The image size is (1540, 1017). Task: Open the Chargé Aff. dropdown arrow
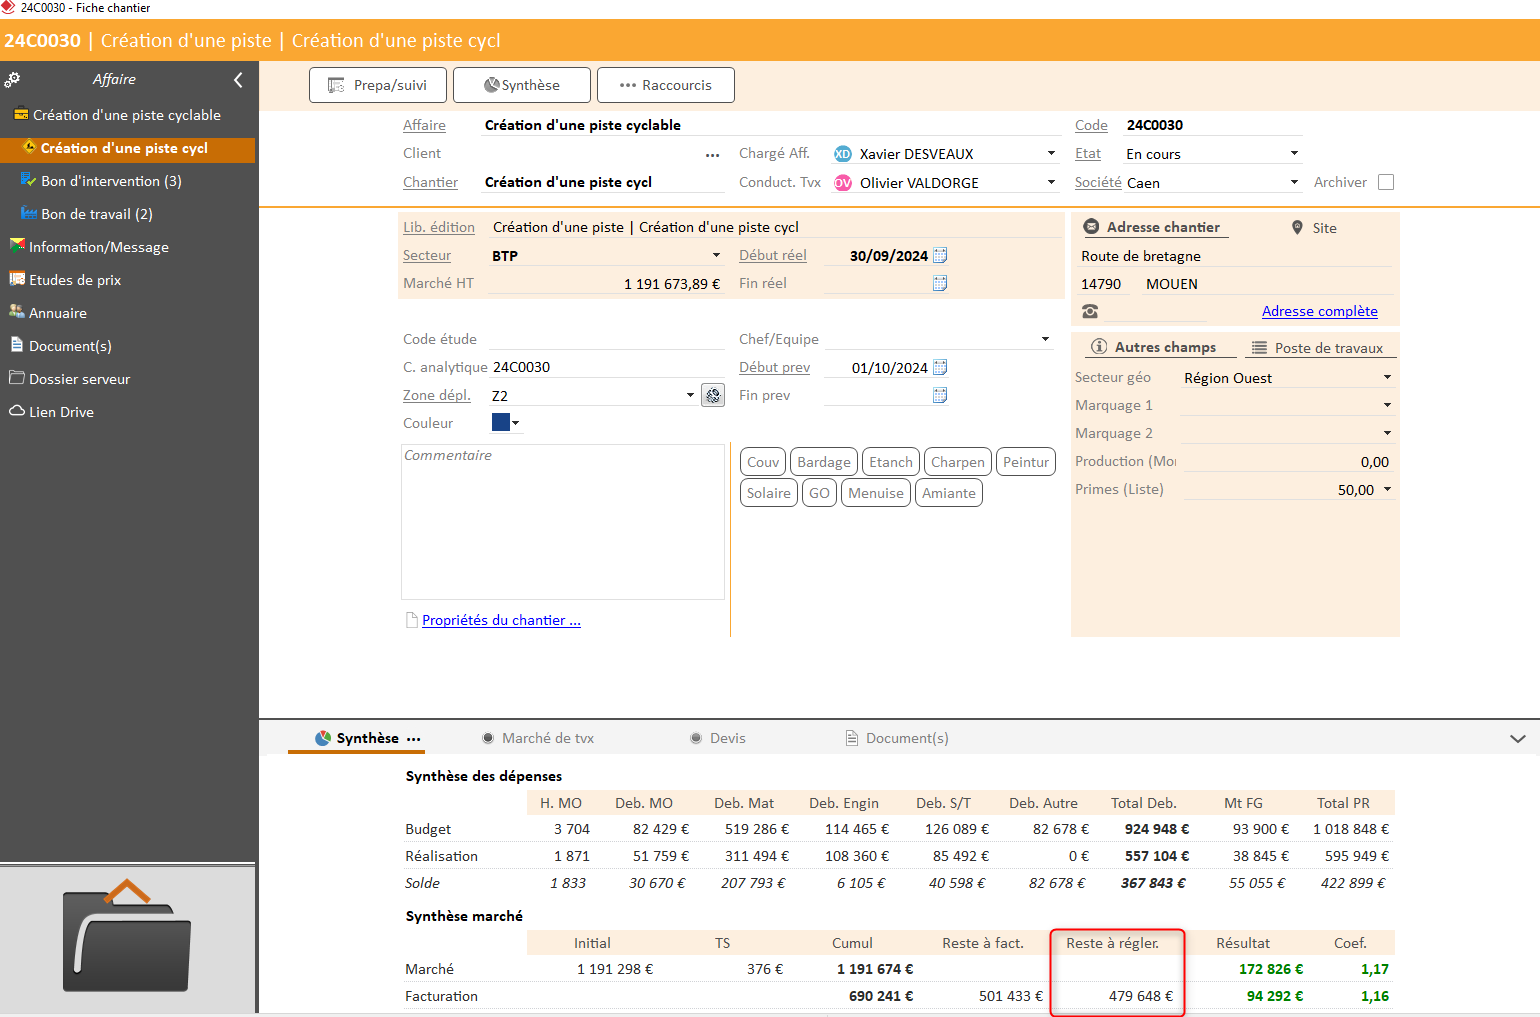coord(1051,153)
